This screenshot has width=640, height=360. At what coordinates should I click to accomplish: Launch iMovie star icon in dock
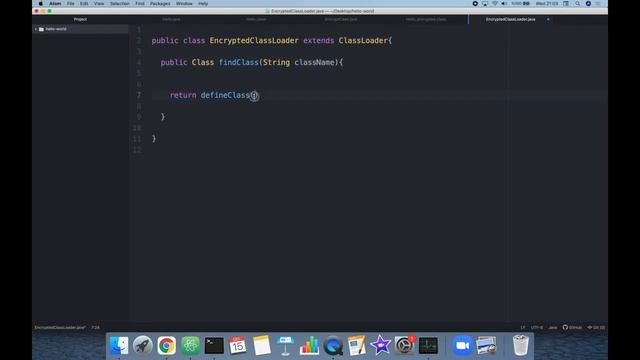click(x=380, y=346)
